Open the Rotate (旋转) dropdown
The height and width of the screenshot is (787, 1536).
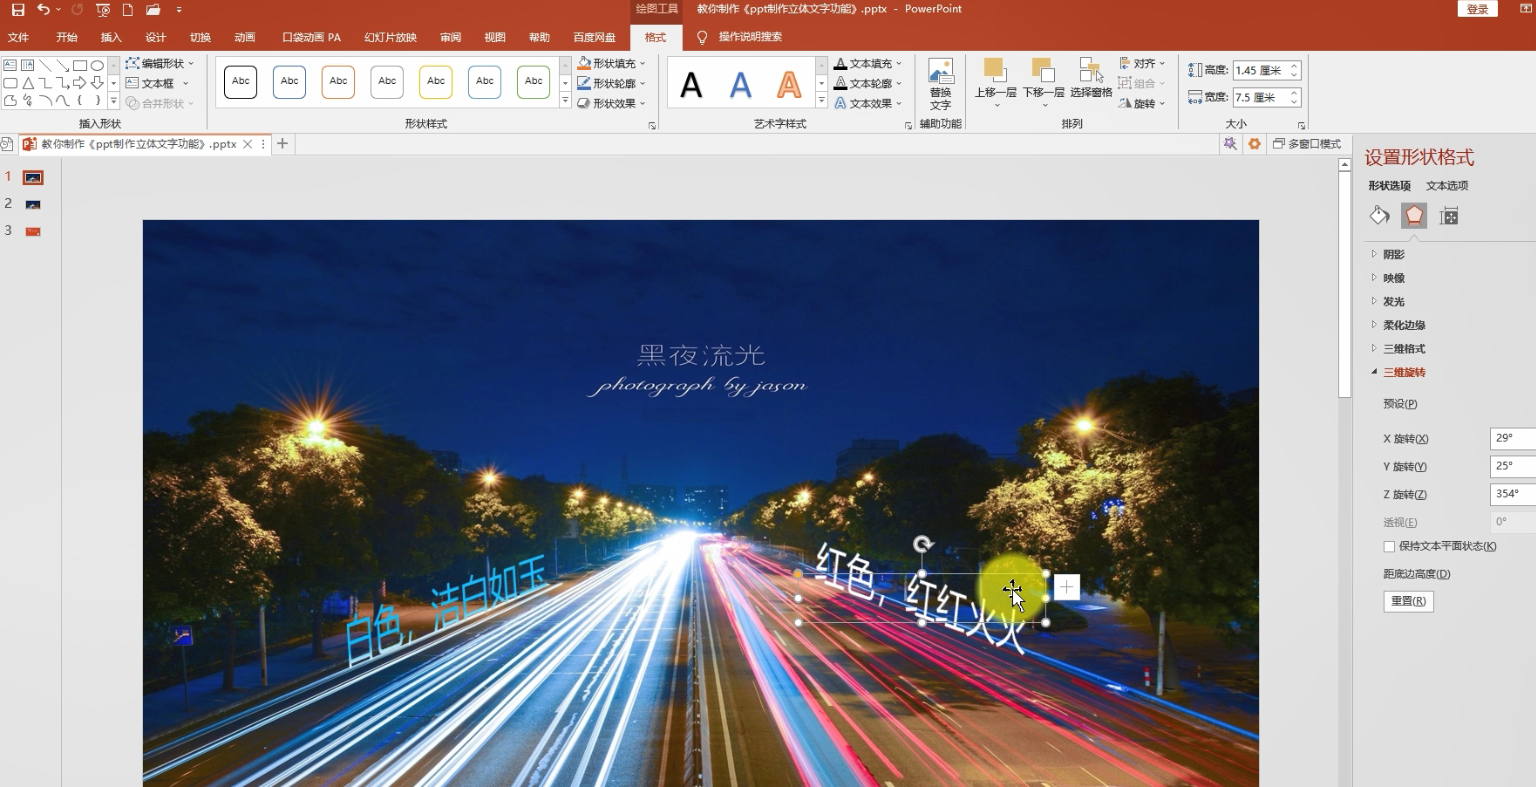(1142, 103)
